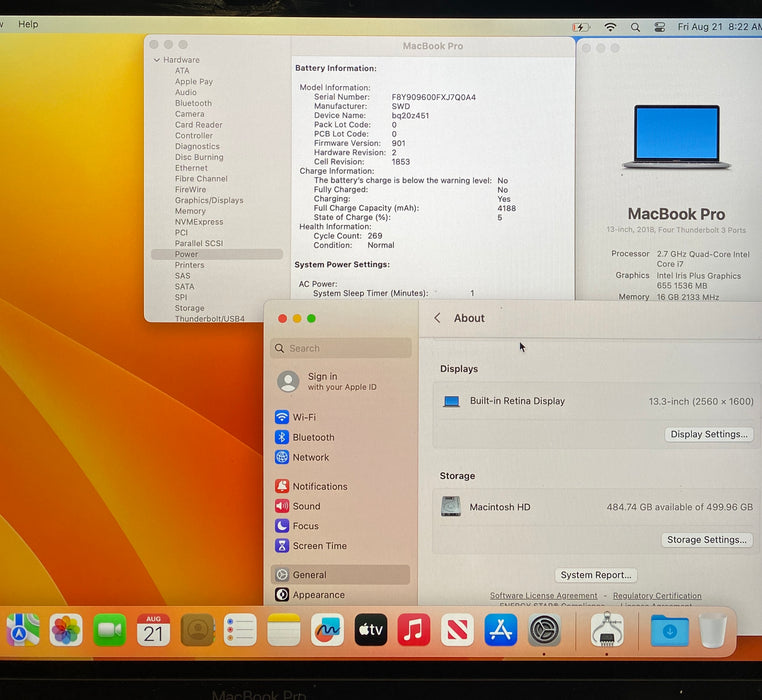Select Printers in hardware list

(x=190, y=265)
